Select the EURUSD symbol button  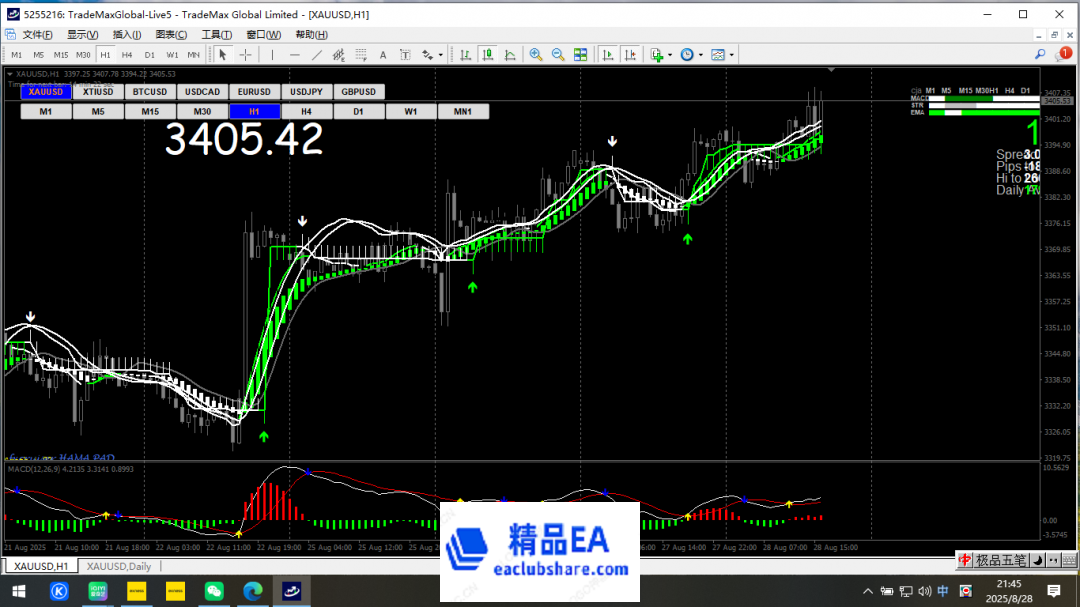pyautogui.click(x=253, y=91)
